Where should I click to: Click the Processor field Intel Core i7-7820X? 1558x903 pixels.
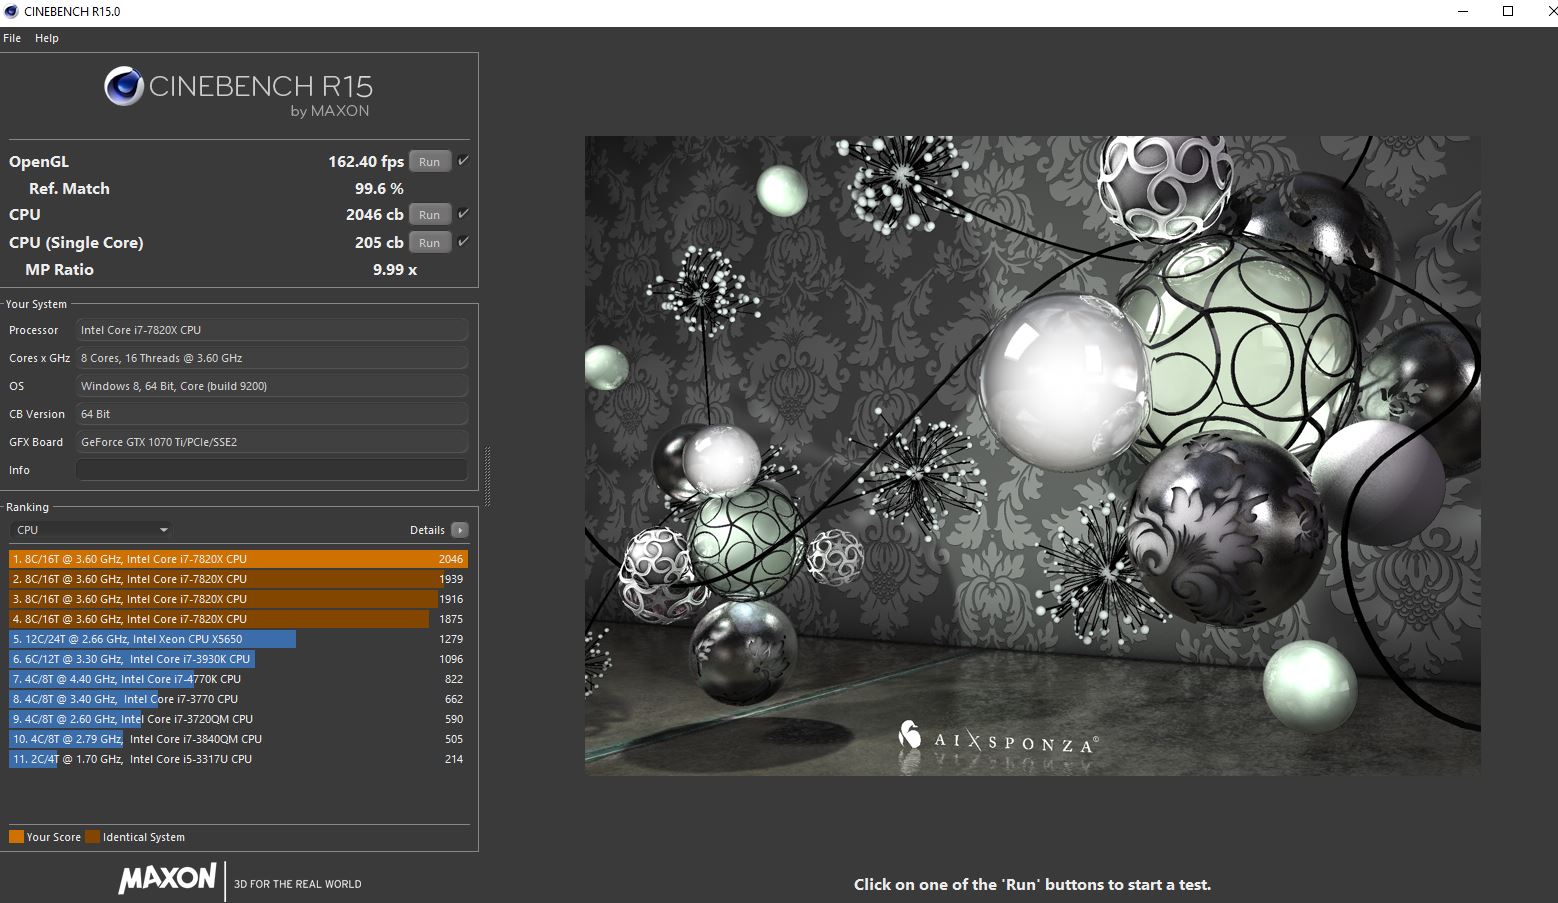click(272, 330)
